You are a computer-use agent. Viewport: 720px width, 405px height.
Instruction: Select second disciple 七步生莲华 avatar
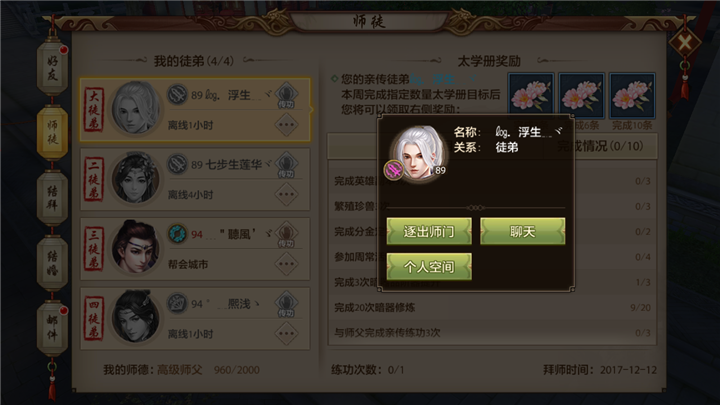[x=135, y=179]
